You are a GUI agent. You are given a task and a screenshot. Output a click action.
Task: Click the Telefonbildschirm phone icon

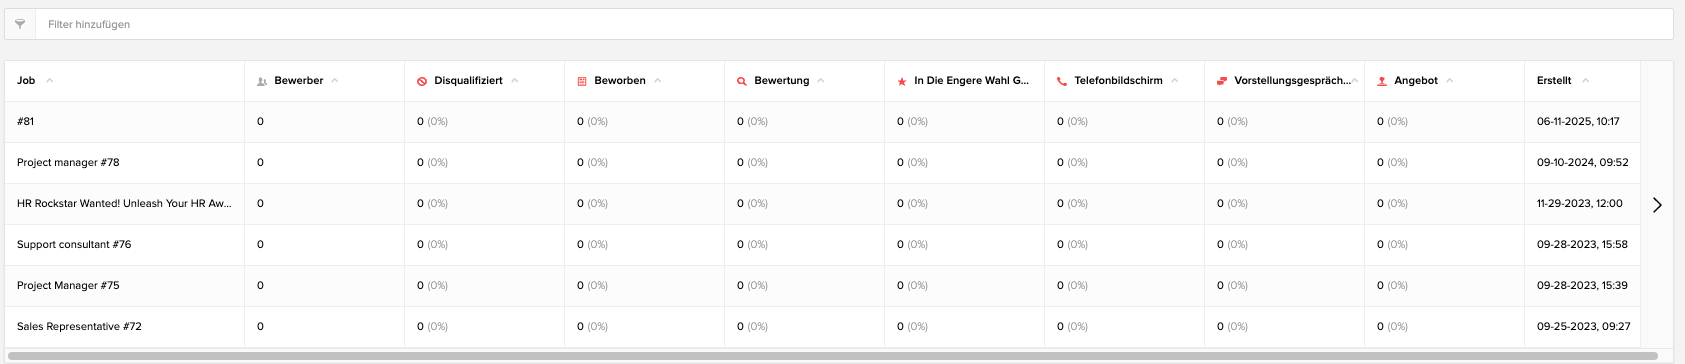click(x=1062, y=81)
